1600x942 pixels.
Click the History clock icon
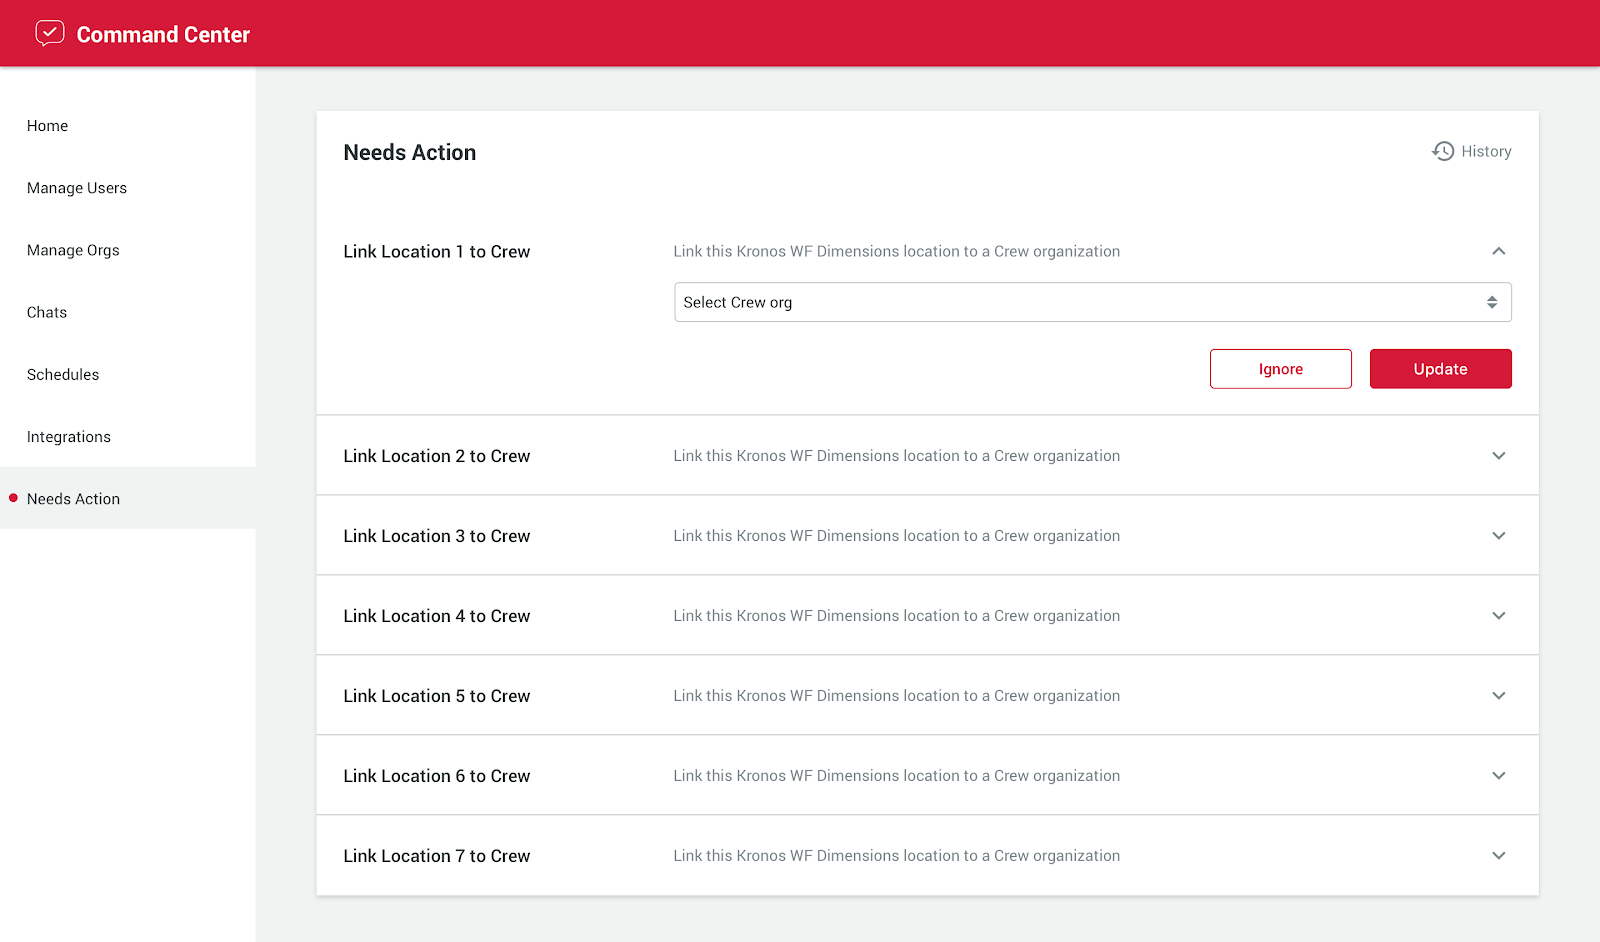click(1443, 151)
